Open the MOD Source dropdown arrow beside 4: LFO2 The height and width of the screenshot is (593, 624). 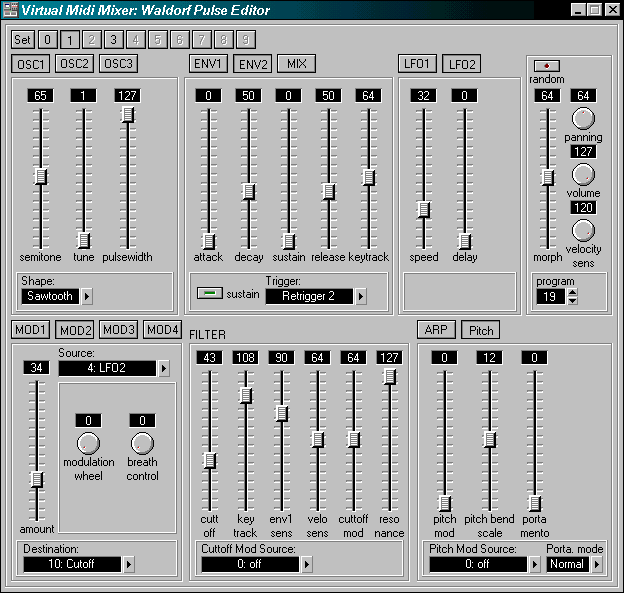164,369
